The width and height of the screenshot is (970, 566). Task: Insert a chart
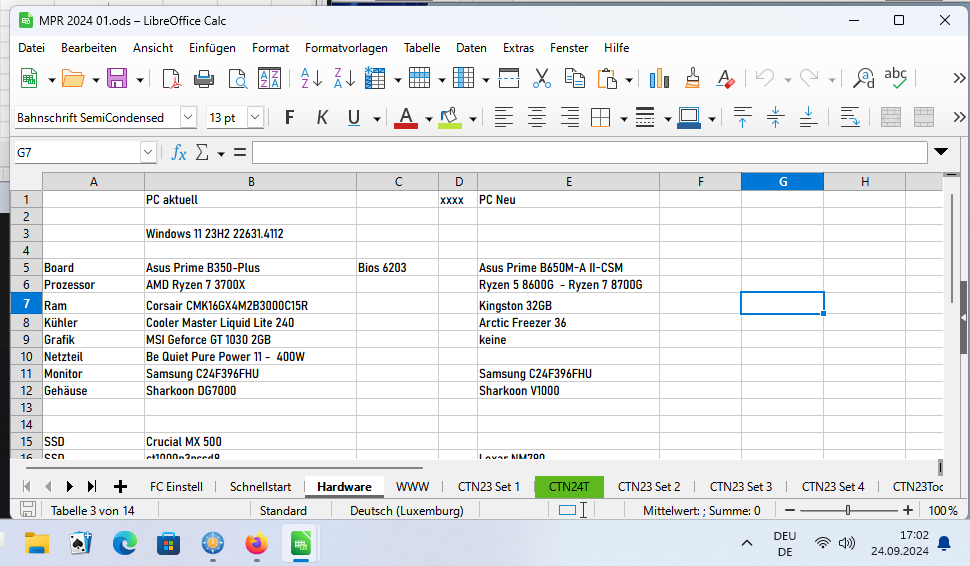pyautogui.click(x=659, y=79)
